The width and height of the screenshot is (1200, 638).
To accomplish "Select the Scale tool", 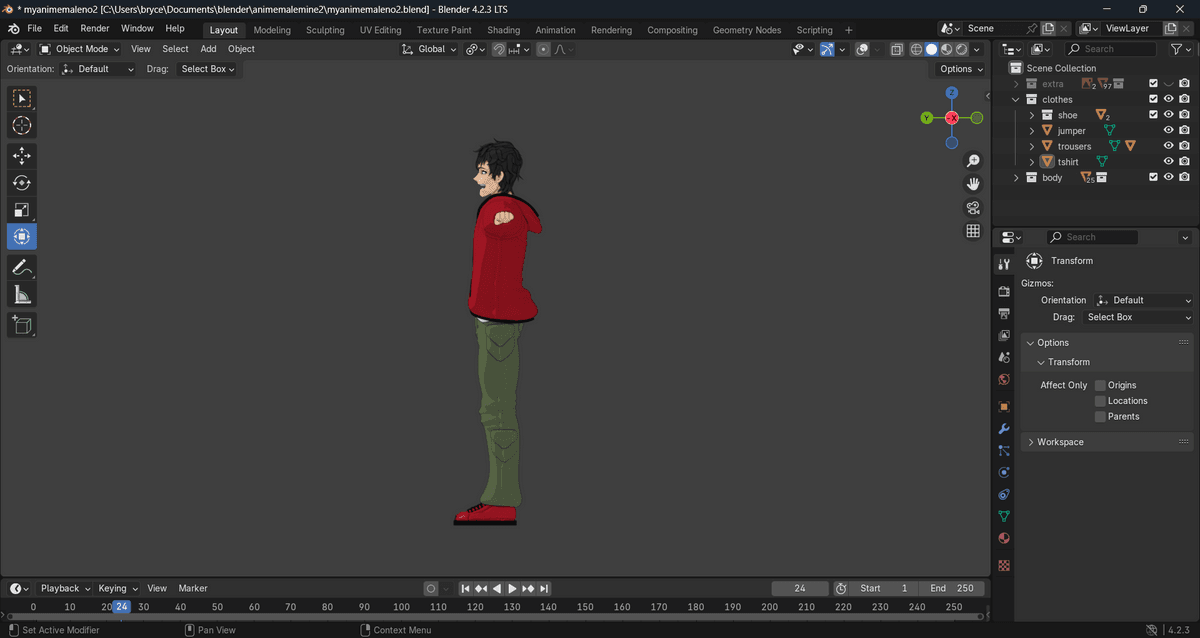I will point(22,210).
